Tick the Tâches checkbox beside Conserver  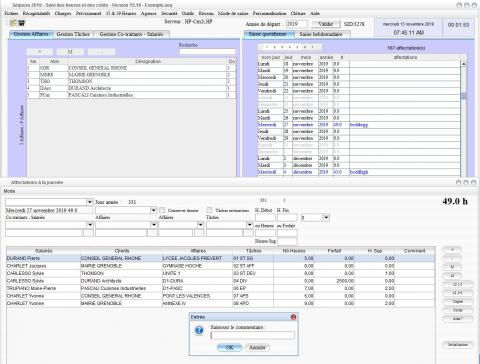(x=209, y=210)
